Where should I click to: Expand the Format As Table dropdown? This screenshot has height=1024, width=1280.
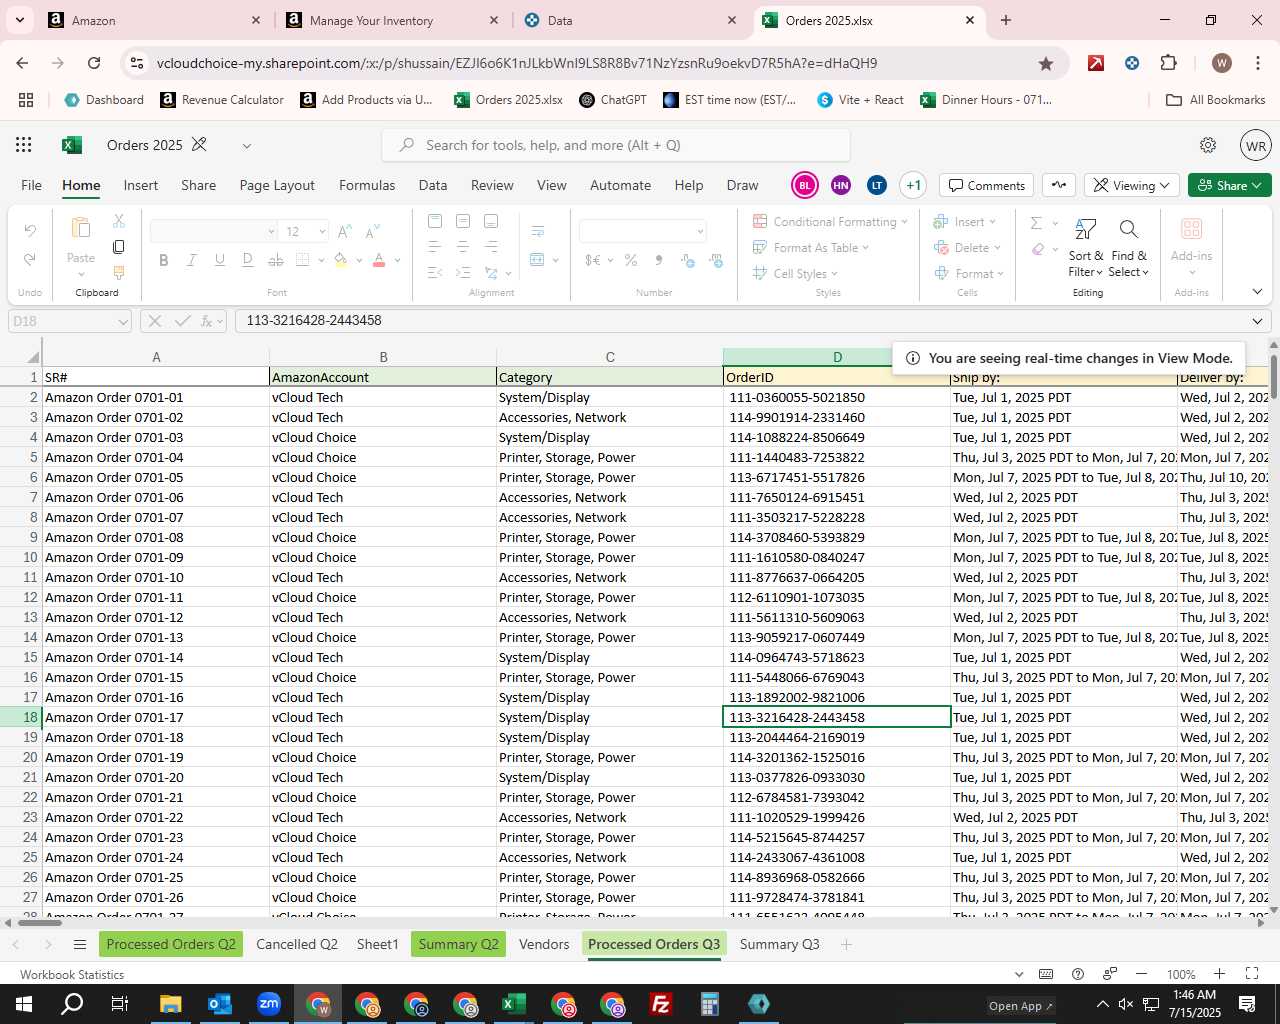point(866,248)
